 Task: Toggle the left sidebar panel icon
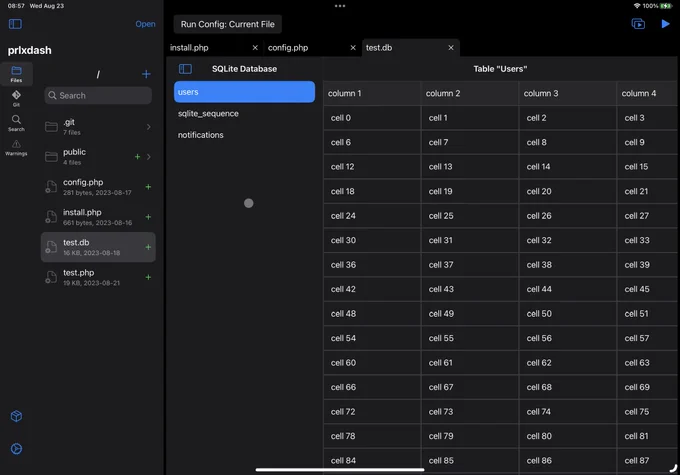point(15,24)
